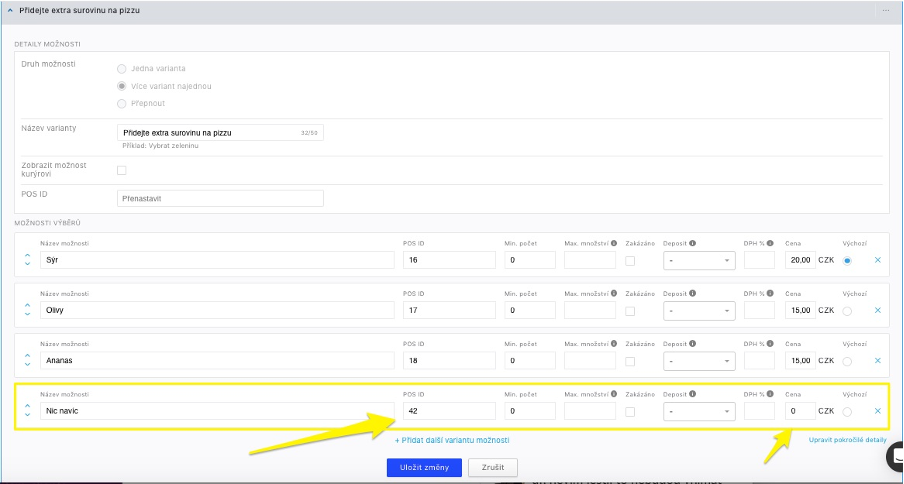Toggle Zobrazit možnost kurýrovi checkbox
The height and width of the screenshot is (484, 904).
click(x=122, y=170)
